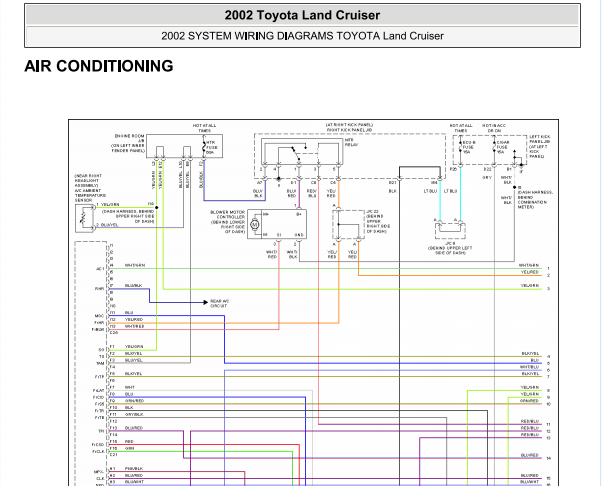Click the "CIGAR FUSE 15A" label

503,147
